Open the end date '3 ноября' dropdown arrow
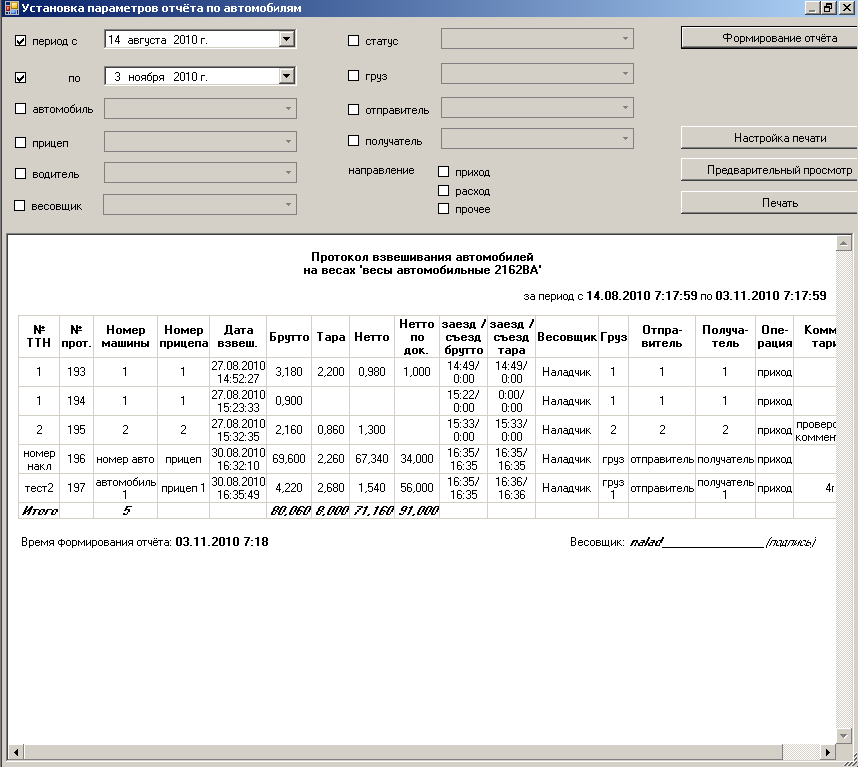Viewport: 858px width, 767px height. click(287, 76)
